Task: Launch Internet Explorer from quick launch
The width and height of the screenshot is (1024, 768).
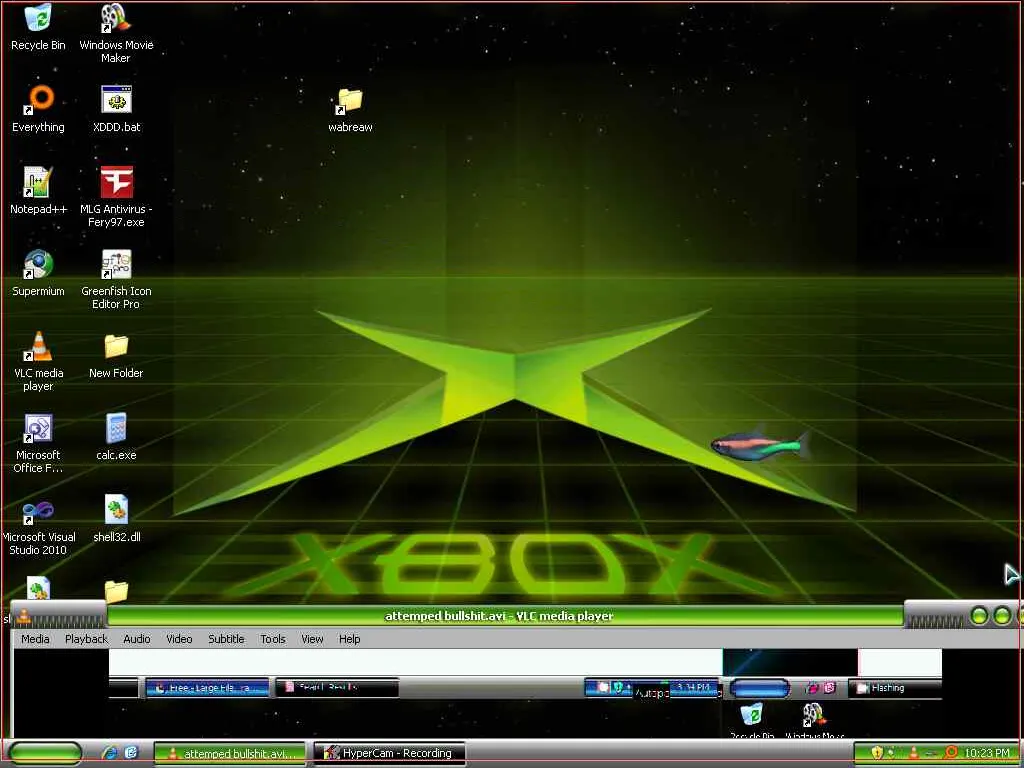Action: tap(110, 753)
